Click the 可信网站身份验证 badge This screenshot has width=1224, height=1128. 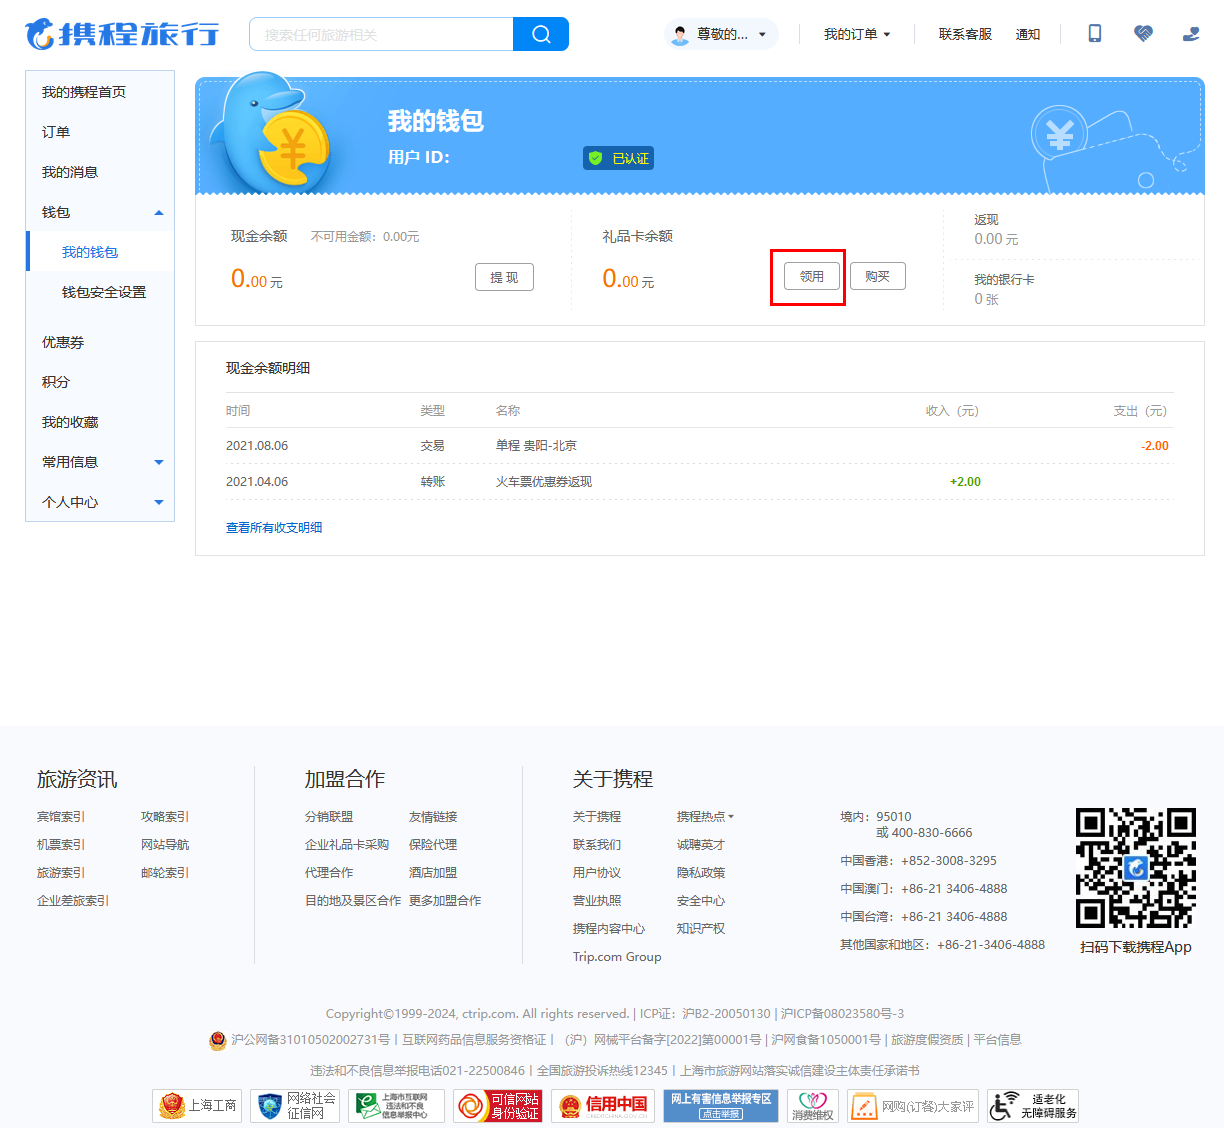498,1105
